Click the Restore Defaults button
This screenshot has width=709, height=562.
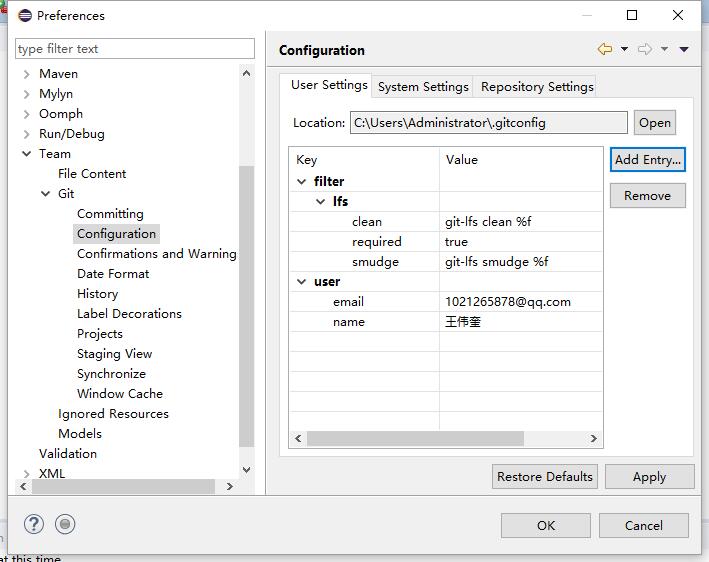pyautogui.click(x=545, y=477)
